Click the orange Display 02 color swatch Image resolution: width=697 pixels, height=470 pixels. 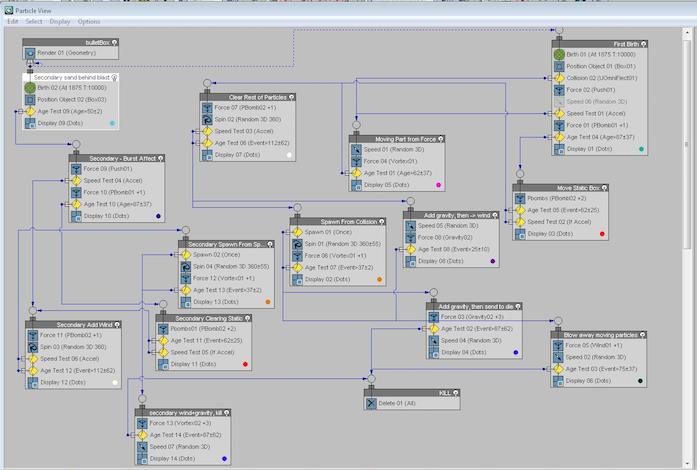pyautogui.click(x=380, y=279)
